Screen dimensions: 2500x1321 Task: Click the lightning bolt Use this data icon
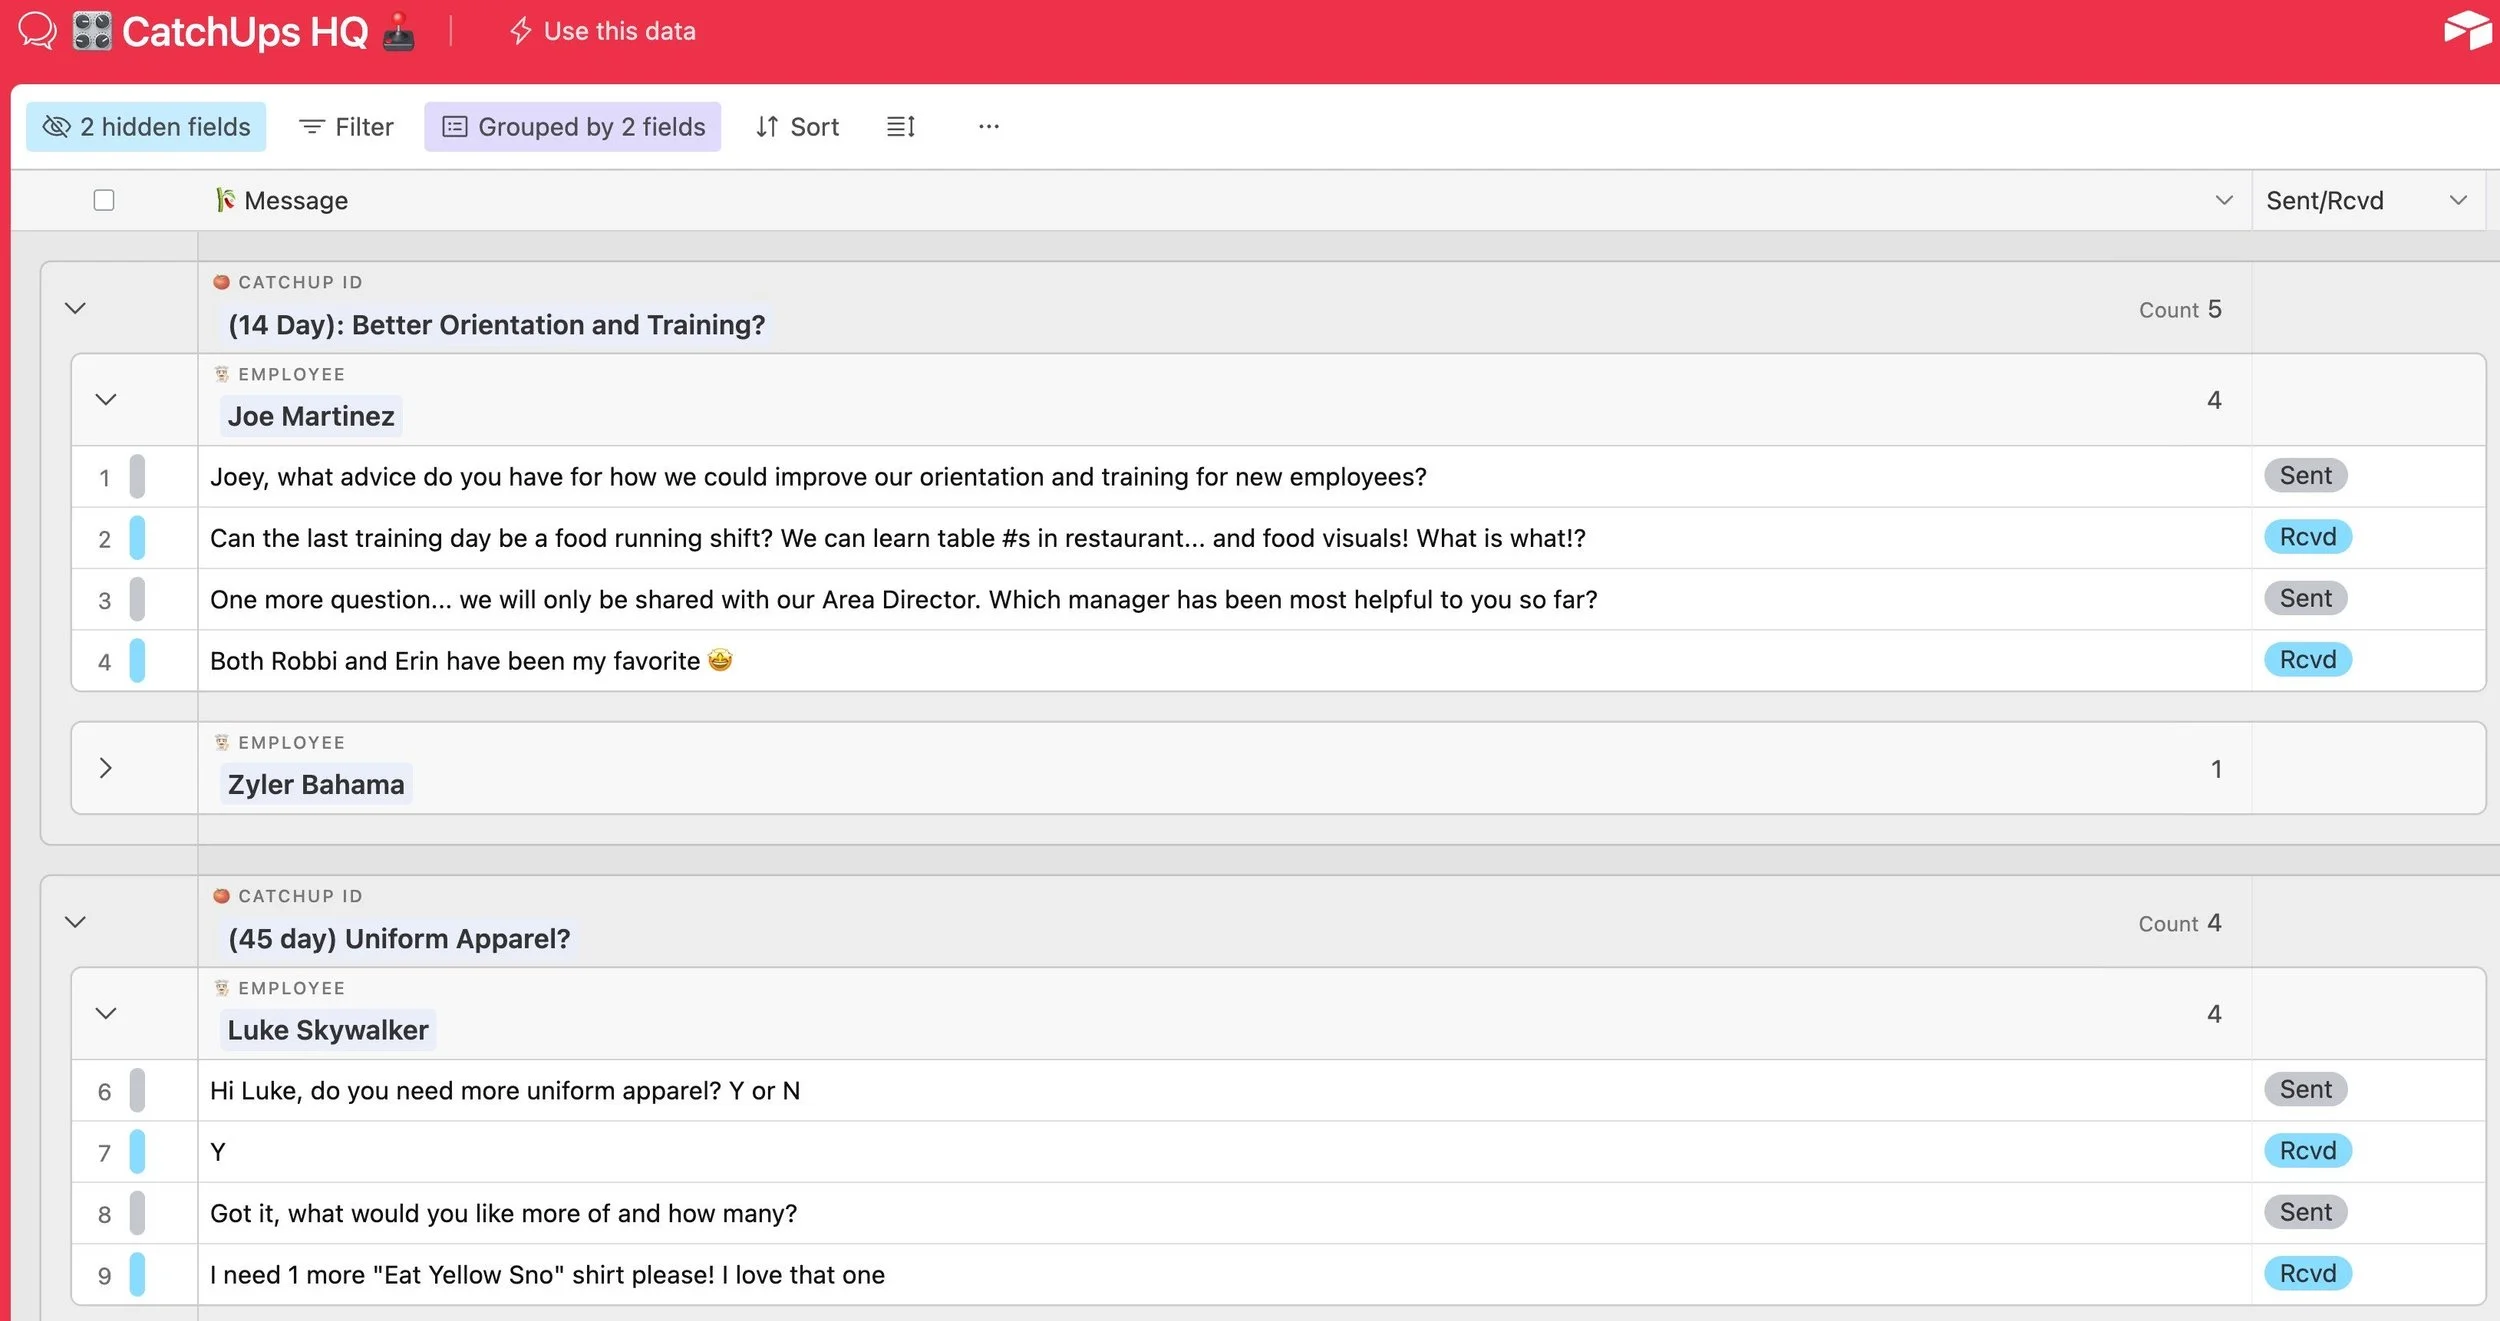pos(520,31)
